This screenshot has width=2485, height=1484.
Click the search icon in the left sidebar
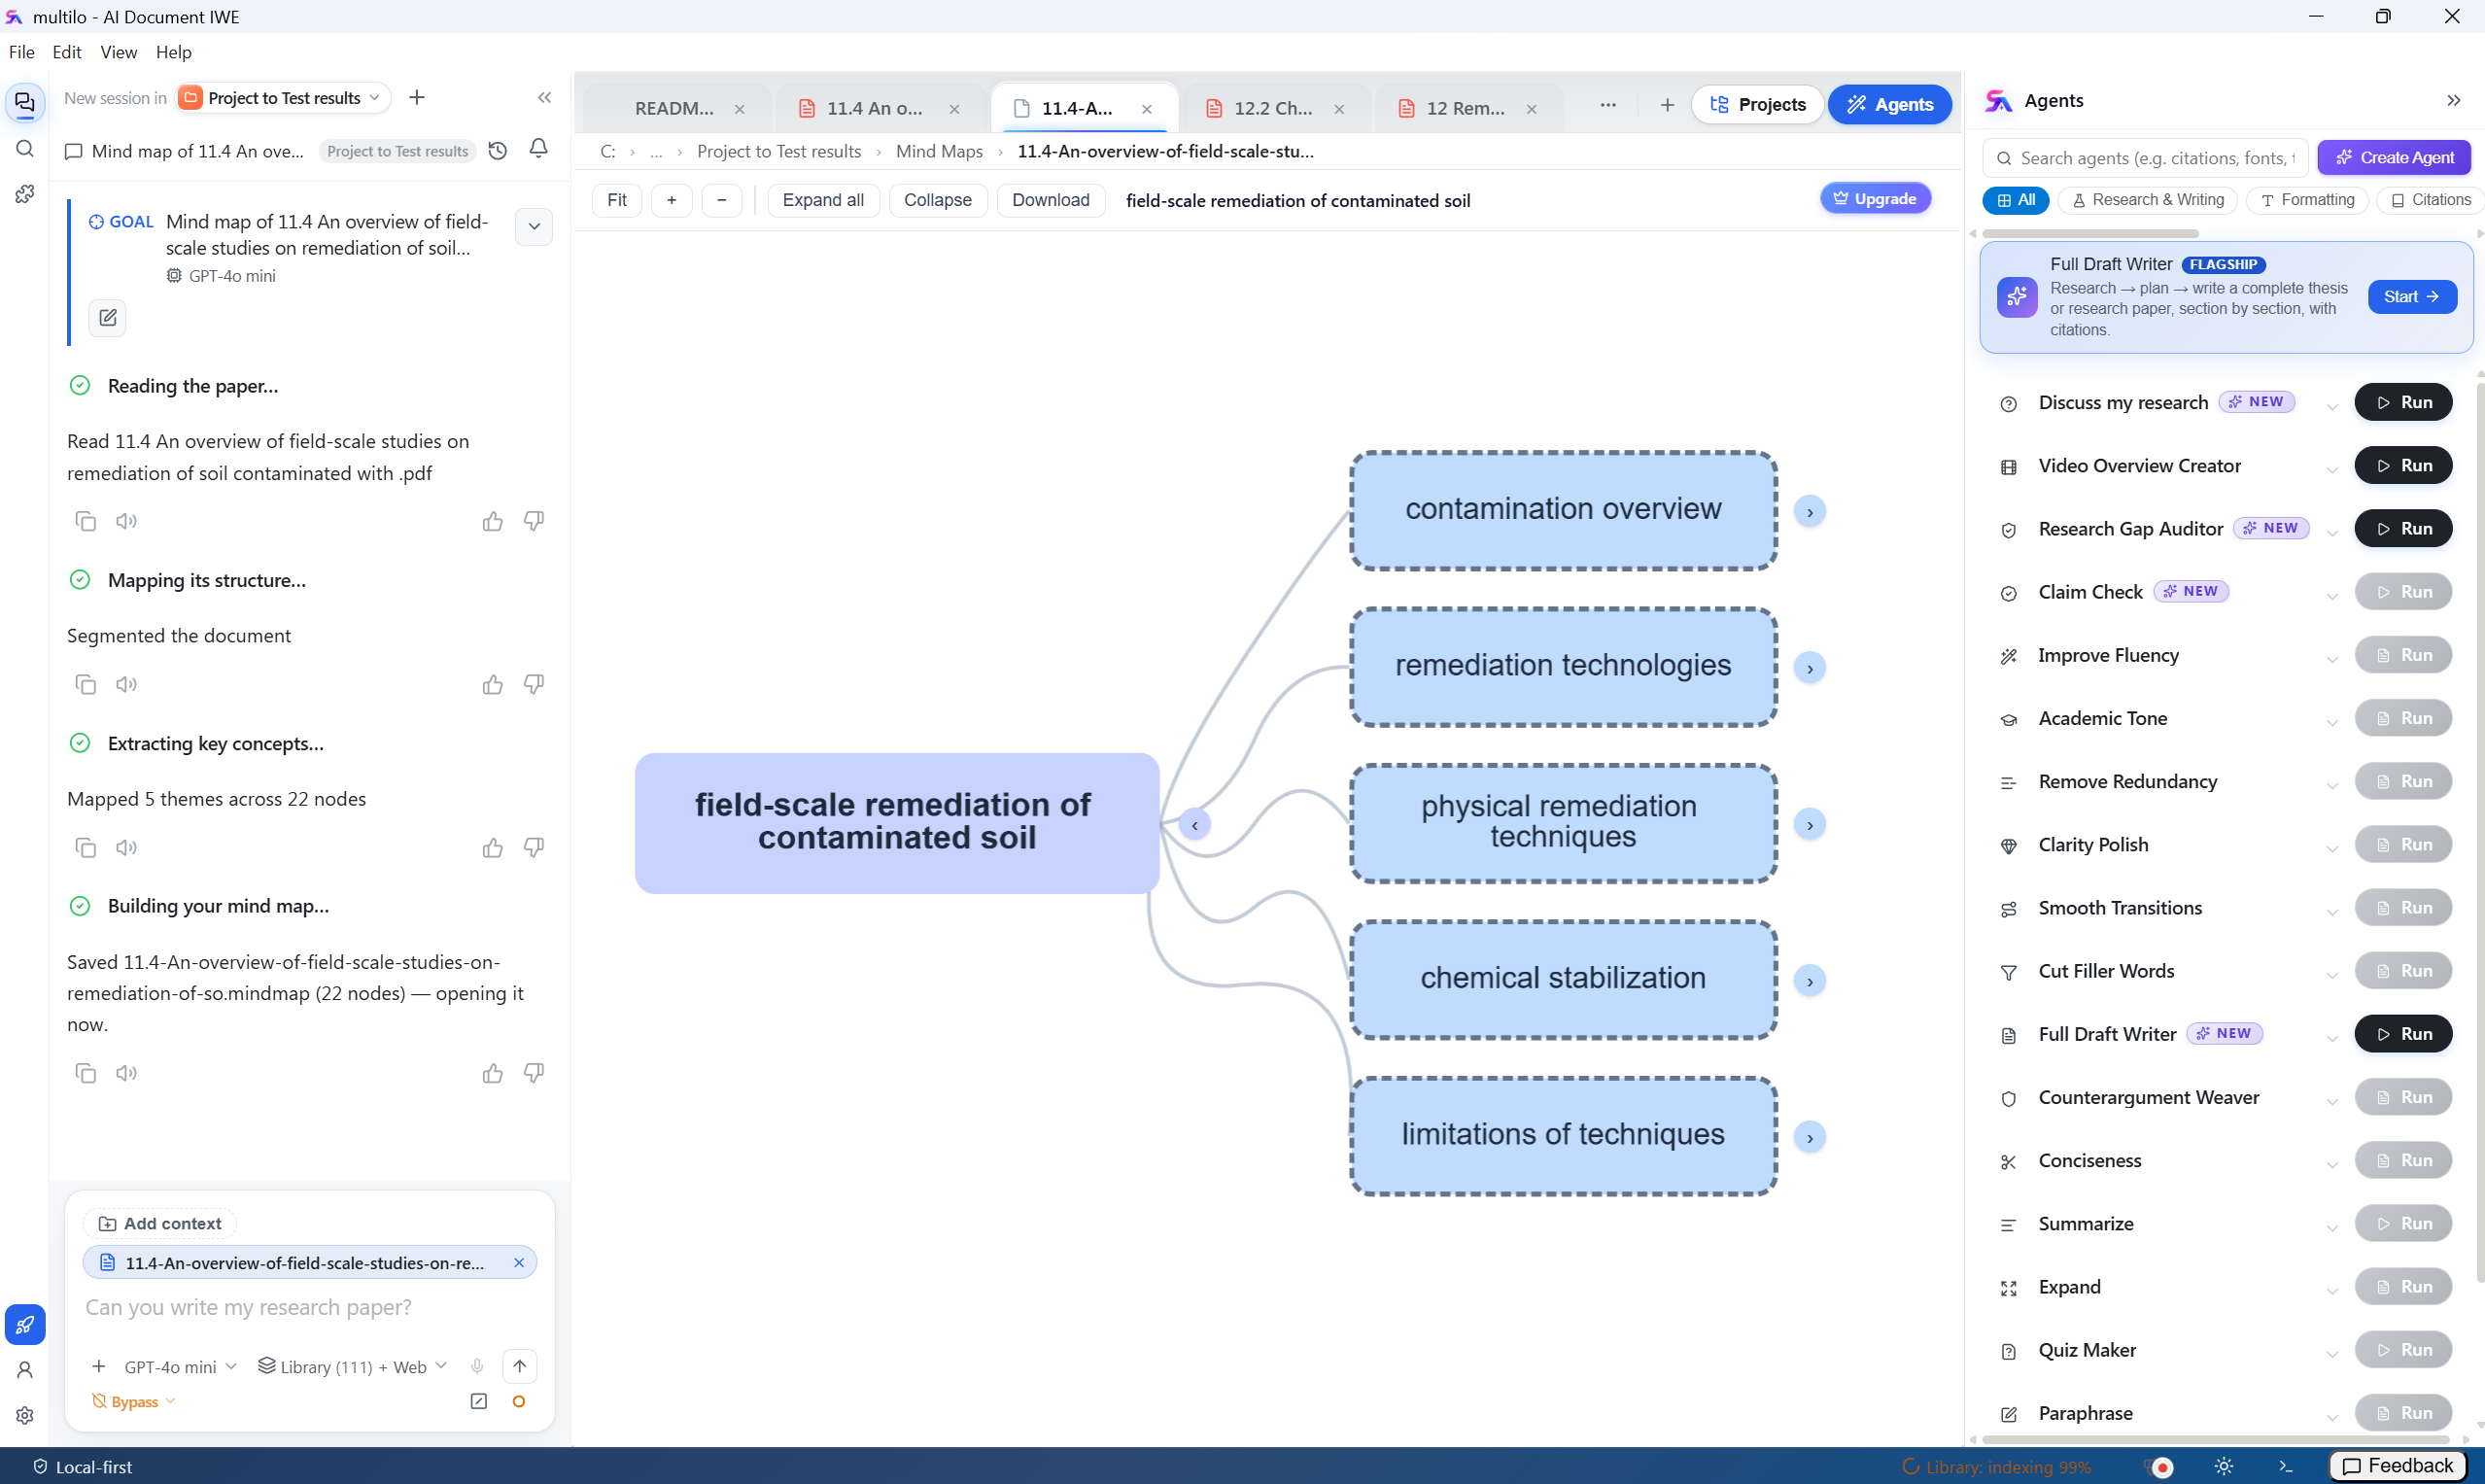click(x=25, y=149)
